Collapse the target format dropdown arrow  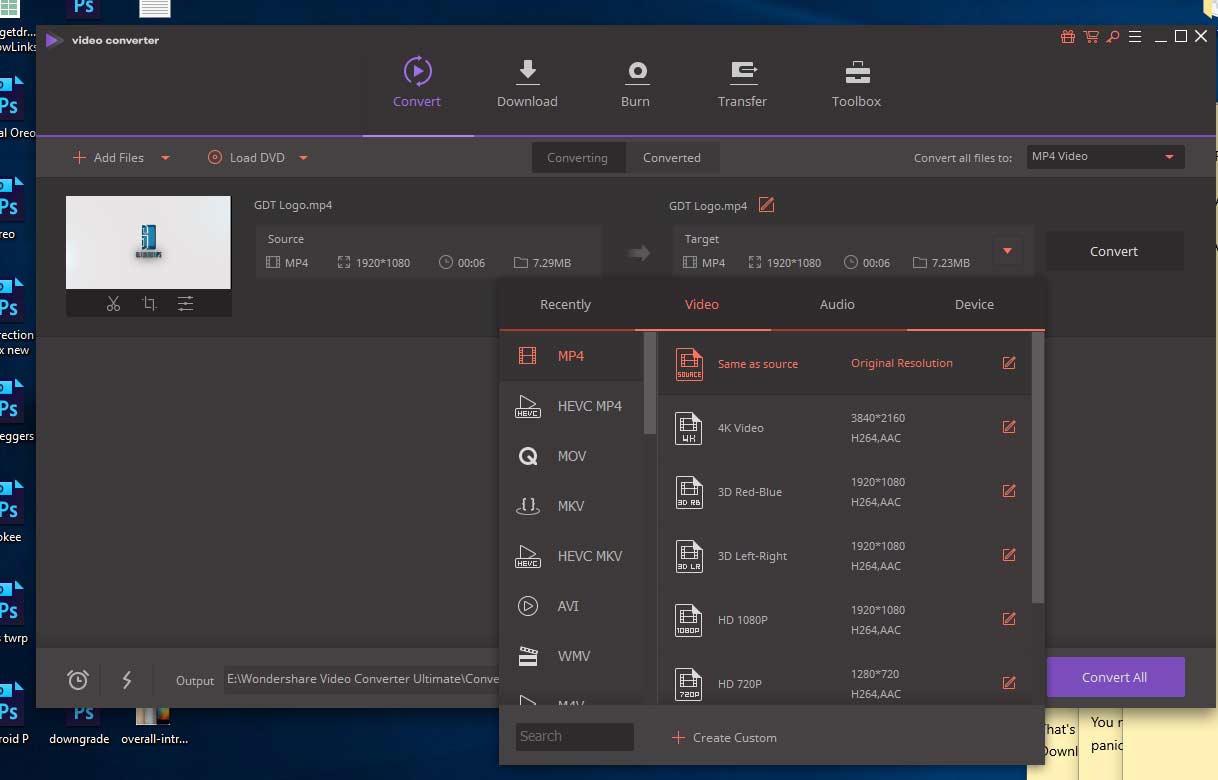[x=1007, y=251]
